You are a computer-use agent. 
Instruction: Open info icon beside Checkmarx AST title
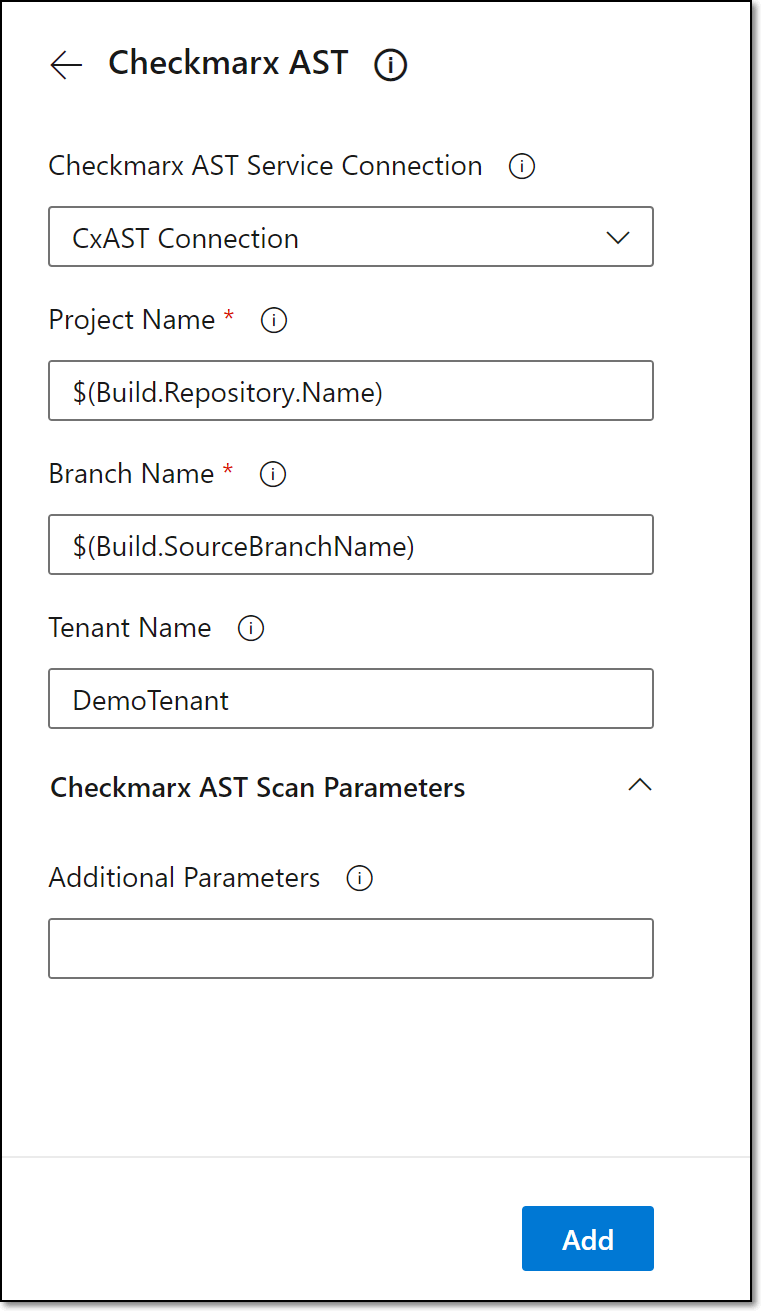click(x=391, y=66)
